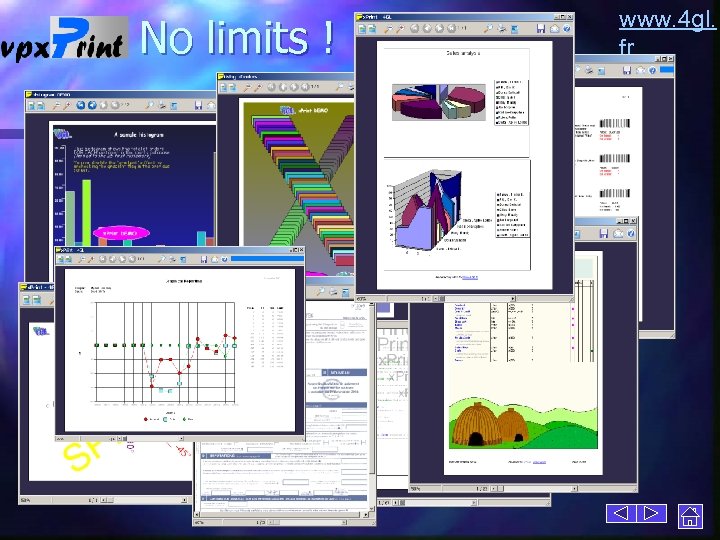Go to previous page in histogram window

[x=92, y=106]
